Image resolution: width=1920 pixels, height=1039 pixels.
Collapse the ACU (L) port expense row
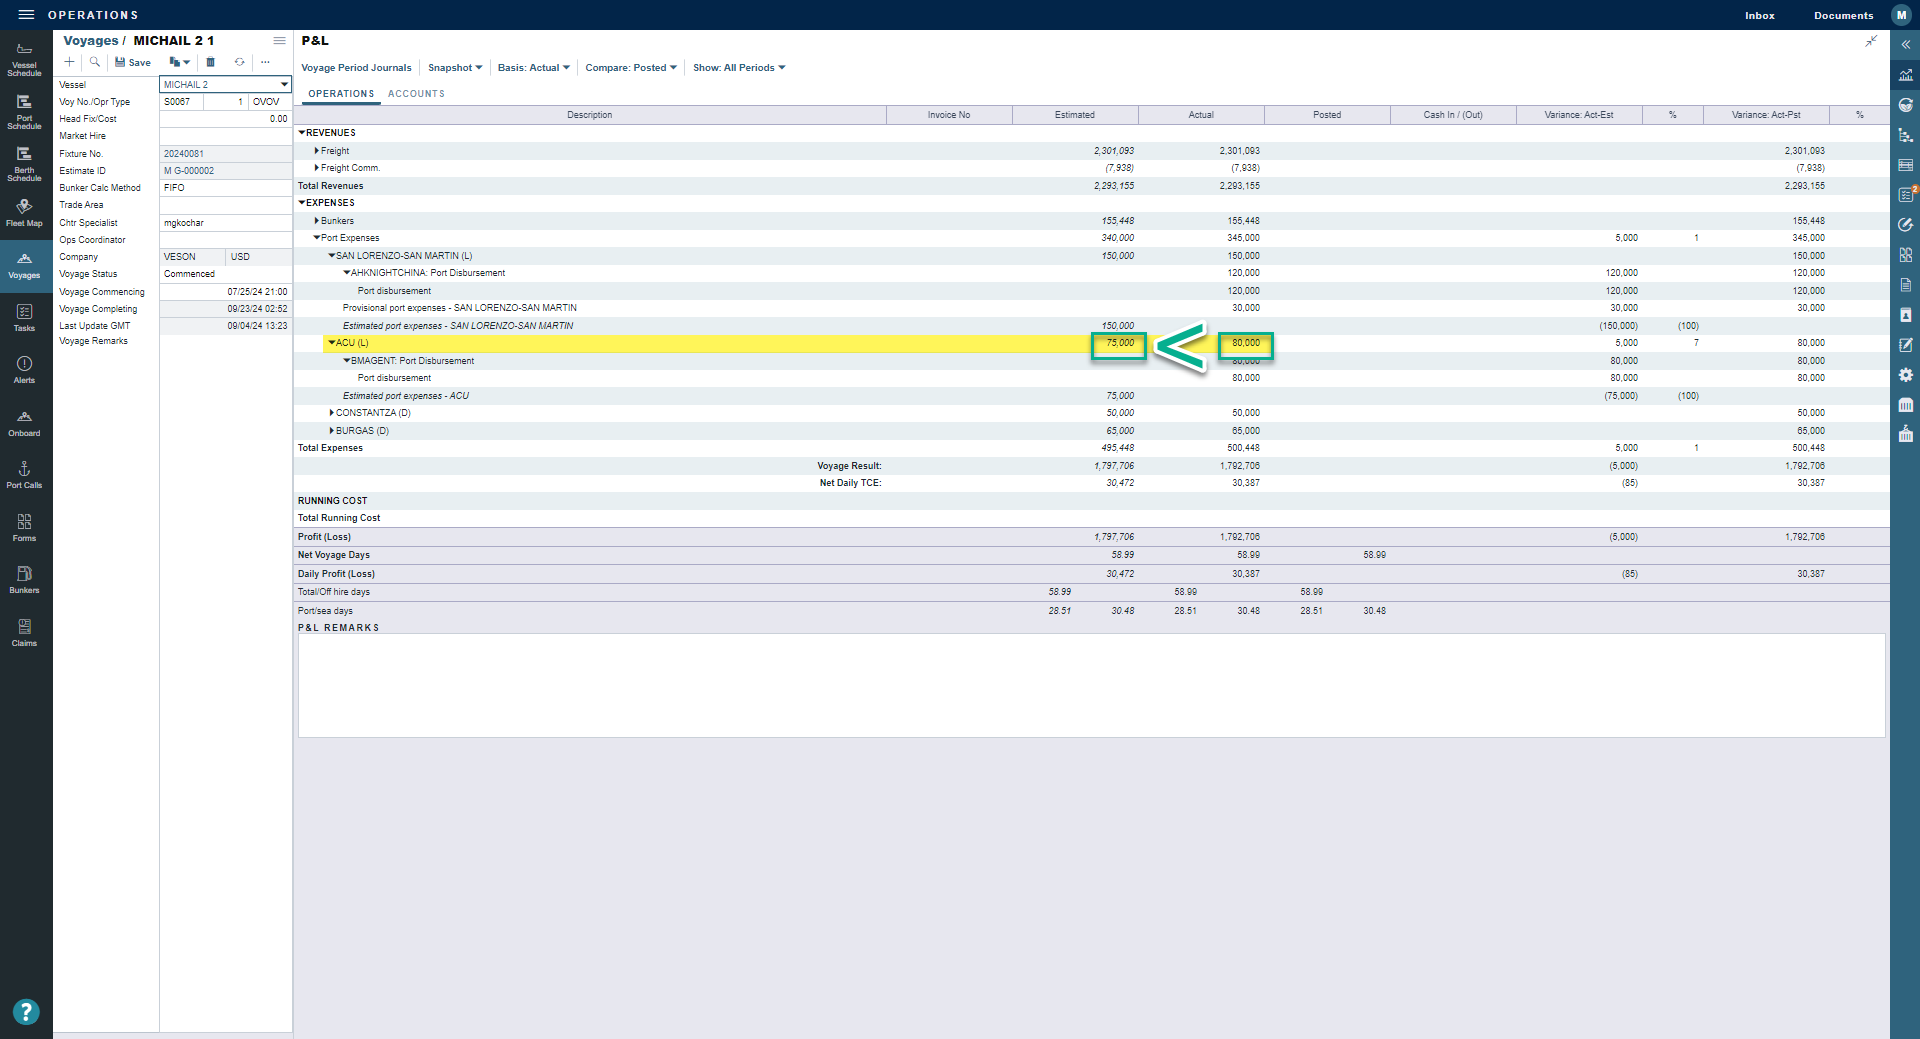coord(332,343)
